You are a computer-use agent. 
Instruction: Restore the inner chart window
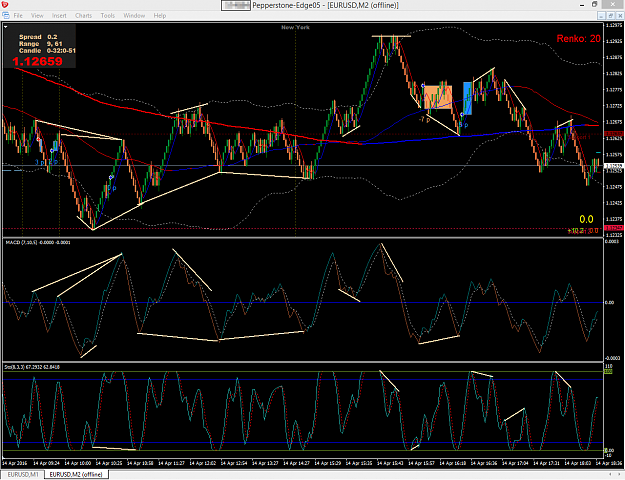(611, 16)
